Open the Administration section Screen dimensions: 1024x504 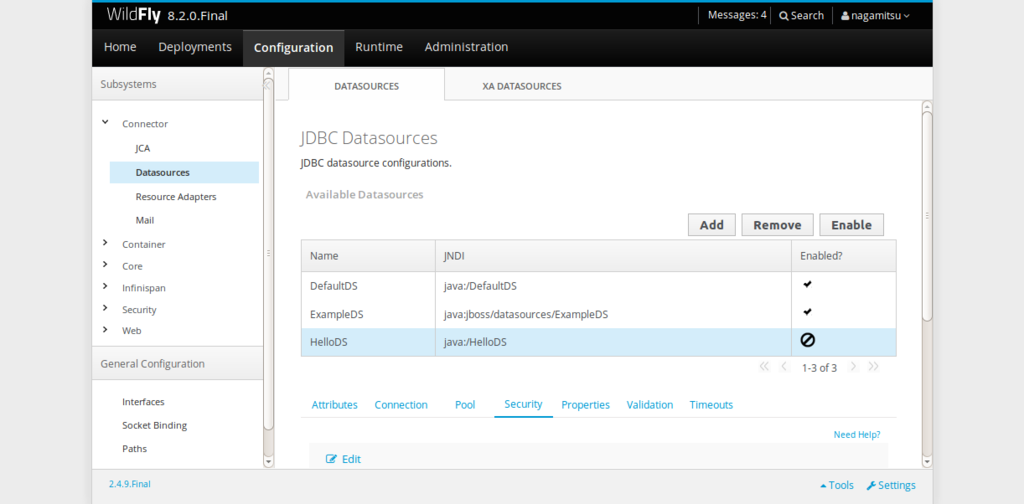tap(466, 47)
